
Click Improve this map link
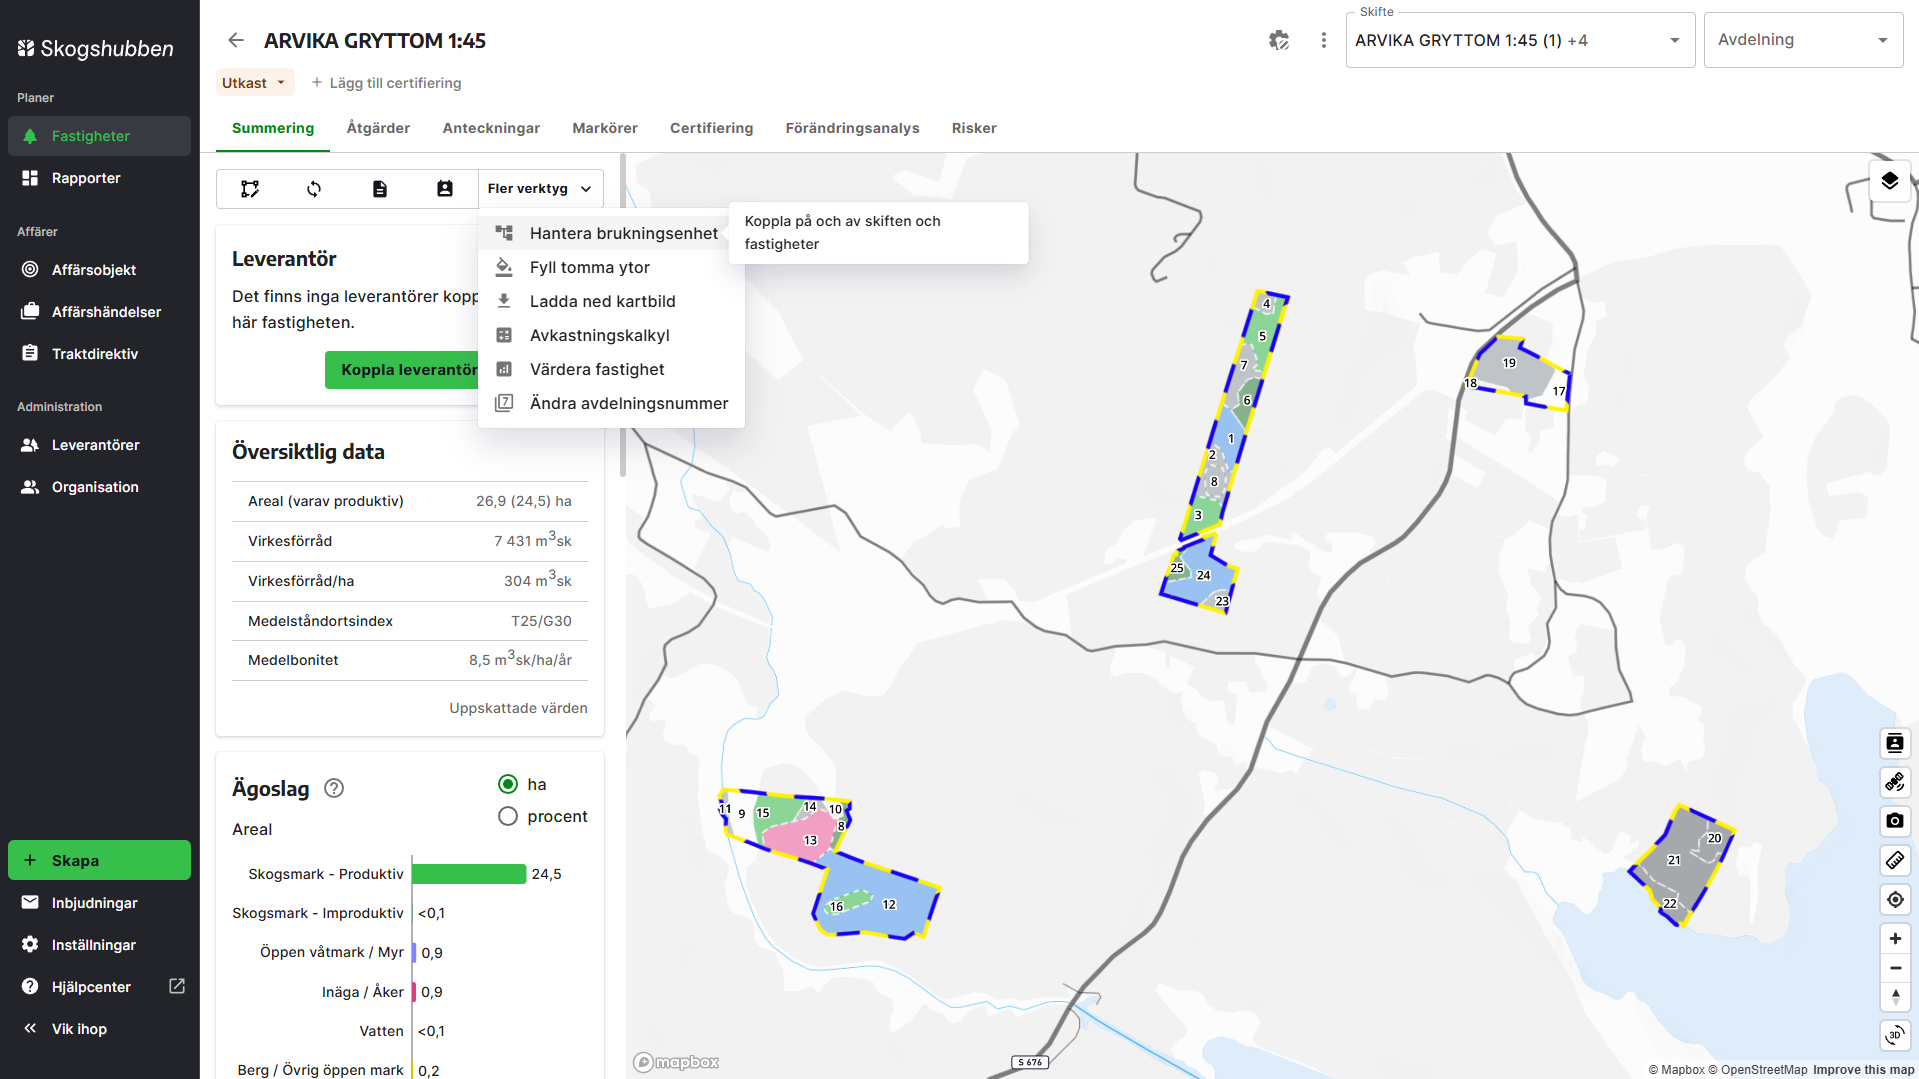pos(1864,1070)
